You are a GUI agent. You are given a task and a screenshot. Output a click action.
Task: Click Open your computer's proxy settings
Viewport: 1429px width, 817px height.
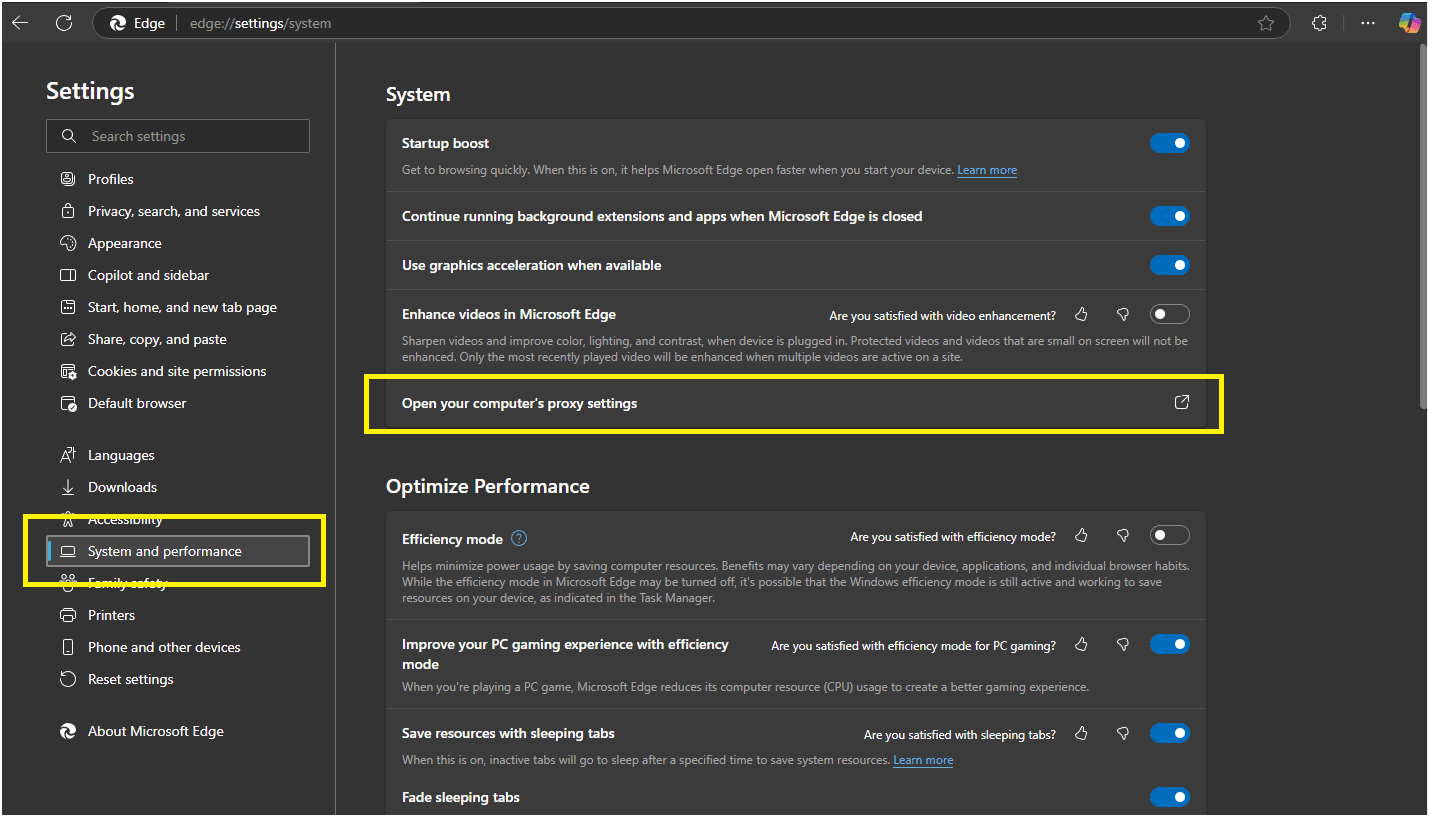[x=519, y=402]
